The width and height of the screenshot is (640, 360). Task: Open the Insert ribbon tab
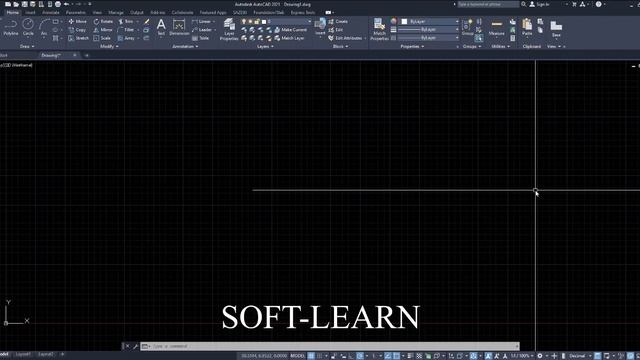click(x=31, y=13)
